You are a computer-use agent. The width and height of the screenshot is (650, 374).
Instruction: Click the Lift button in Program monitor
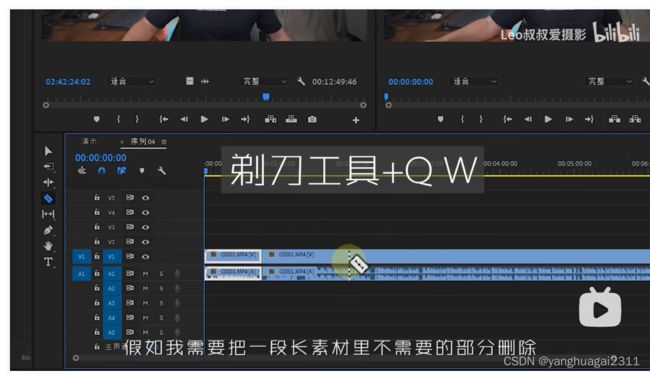614,119
